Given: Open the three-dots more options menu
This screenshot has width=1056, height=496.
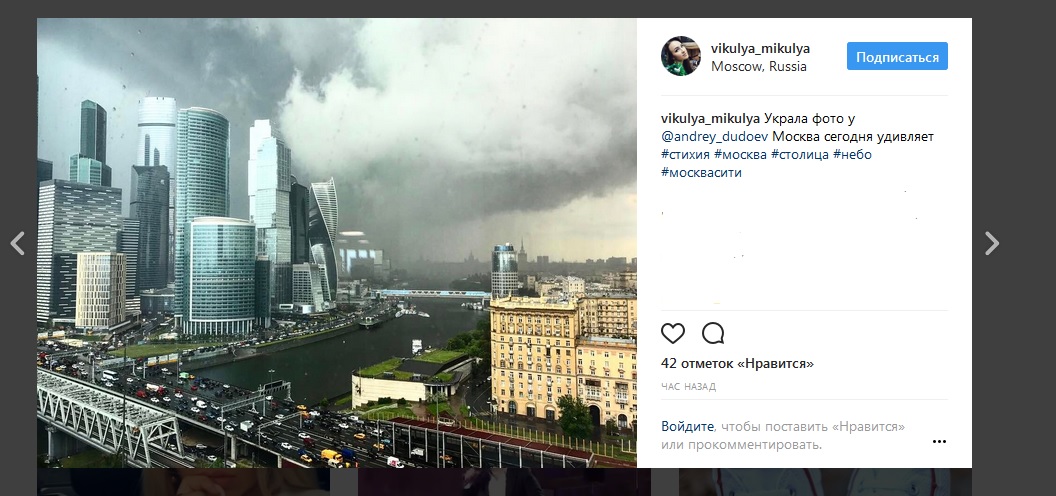Looking at the screenshot, I should 939,441.
